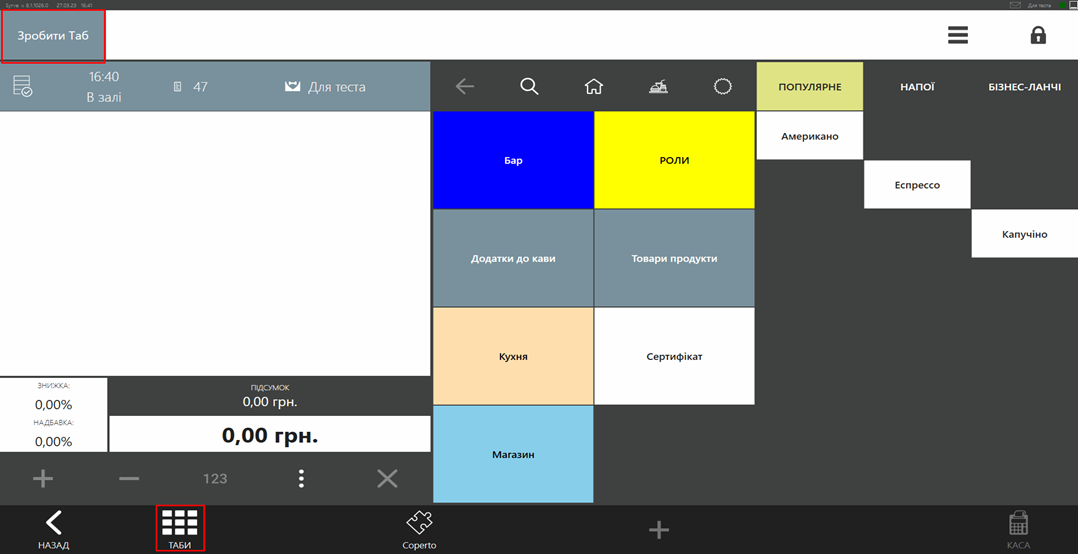The image size is (1078, 554).
Task: Click the search magnifier icon
Action: [x=529, y=86]
